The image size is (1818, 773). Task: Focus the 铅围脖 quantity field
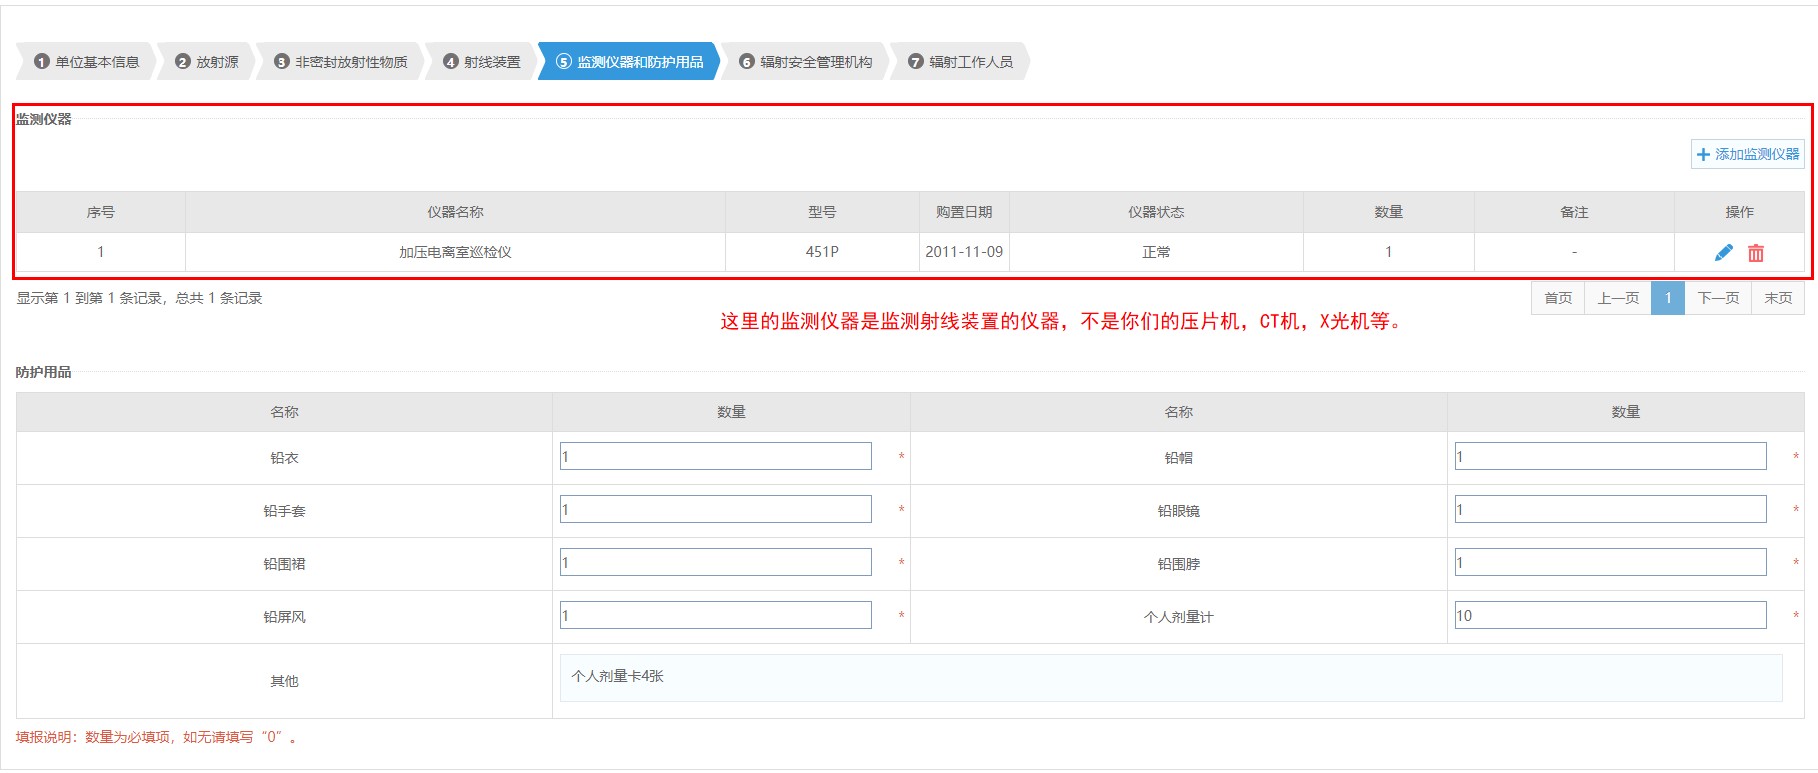point(1611,563)
